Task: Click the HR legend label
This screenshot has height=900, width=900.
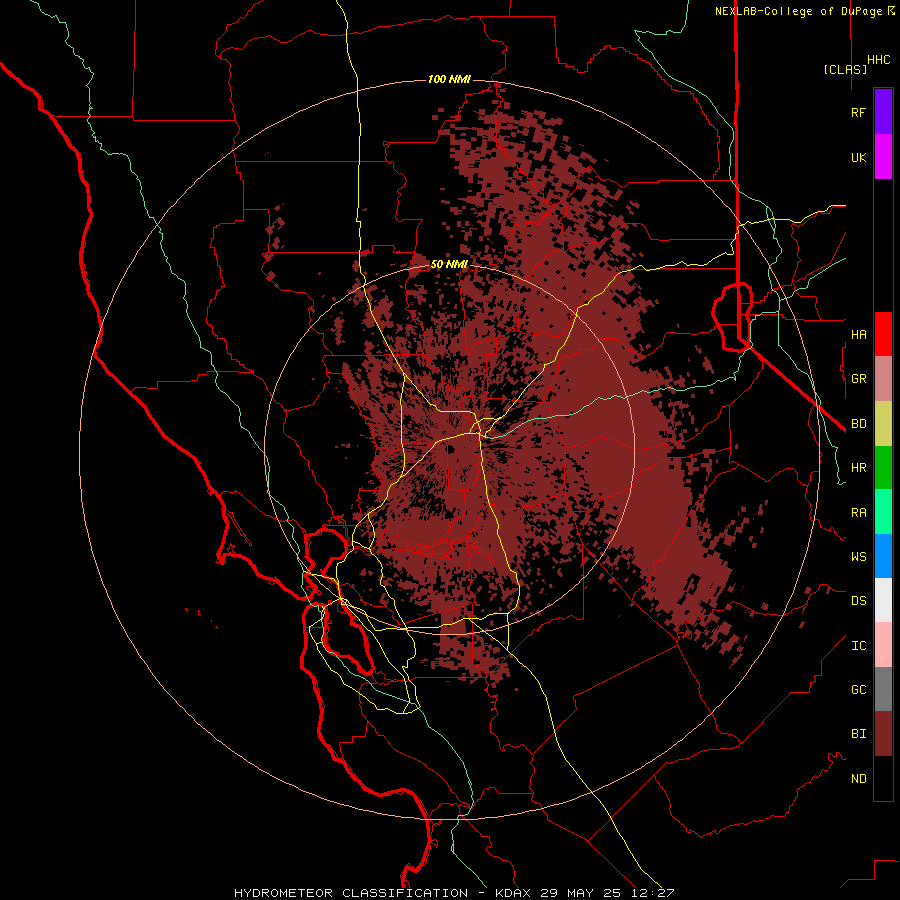Action: [x=858, y=468]
